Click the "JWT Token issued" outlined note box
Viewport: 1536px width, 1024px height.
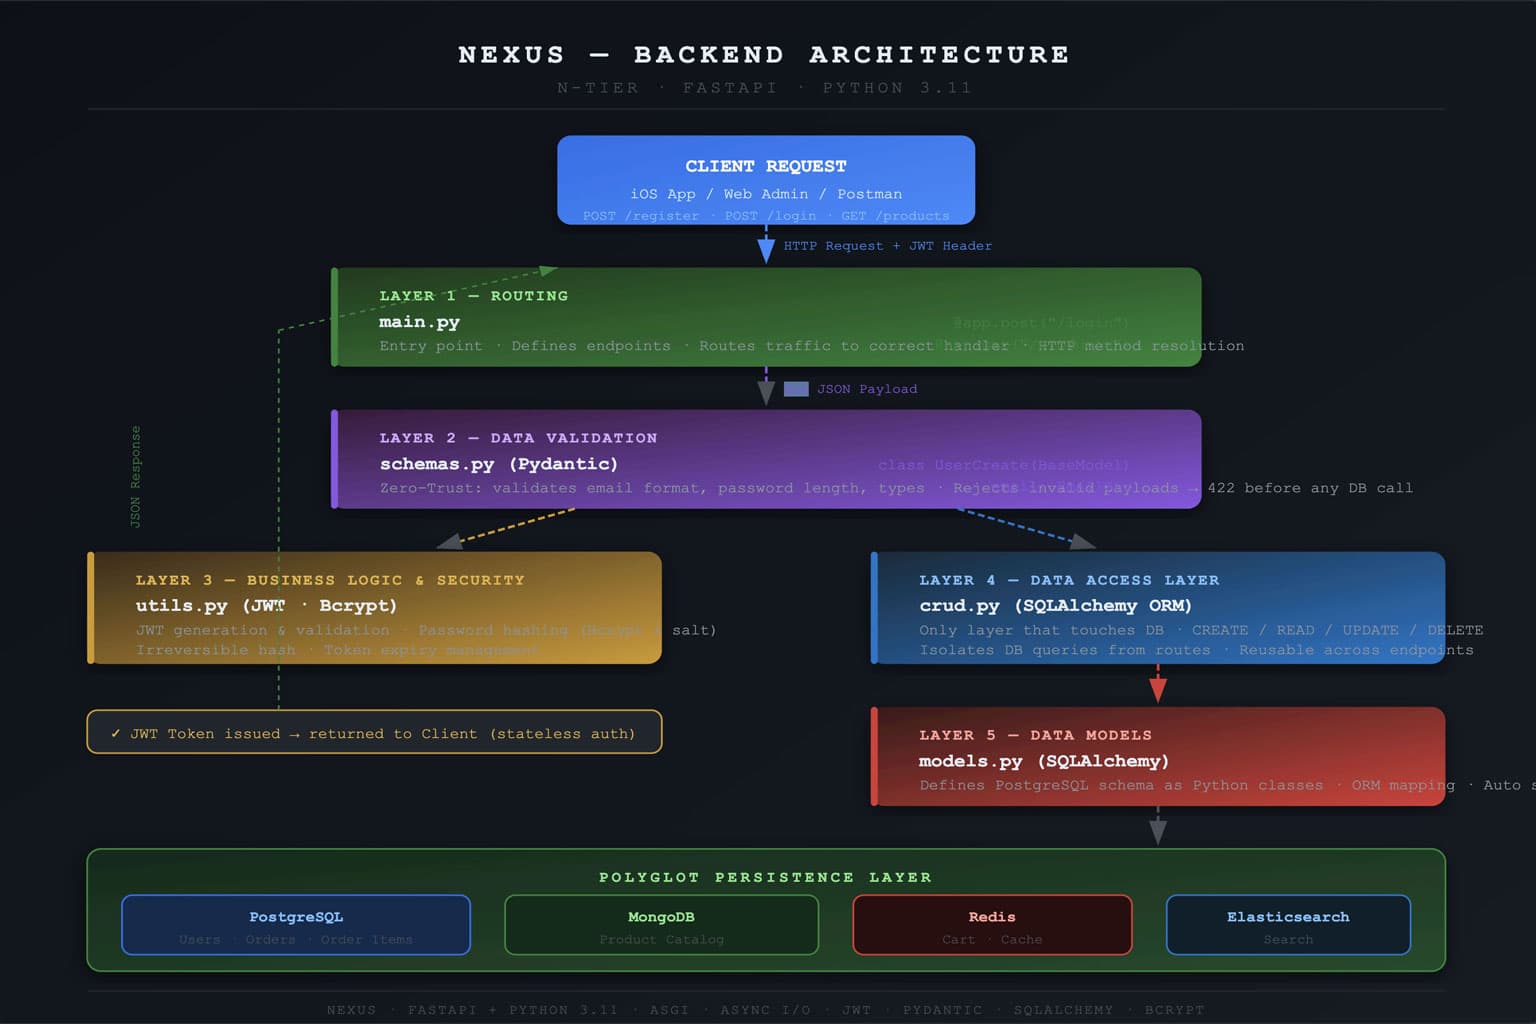tap(374, 732)
